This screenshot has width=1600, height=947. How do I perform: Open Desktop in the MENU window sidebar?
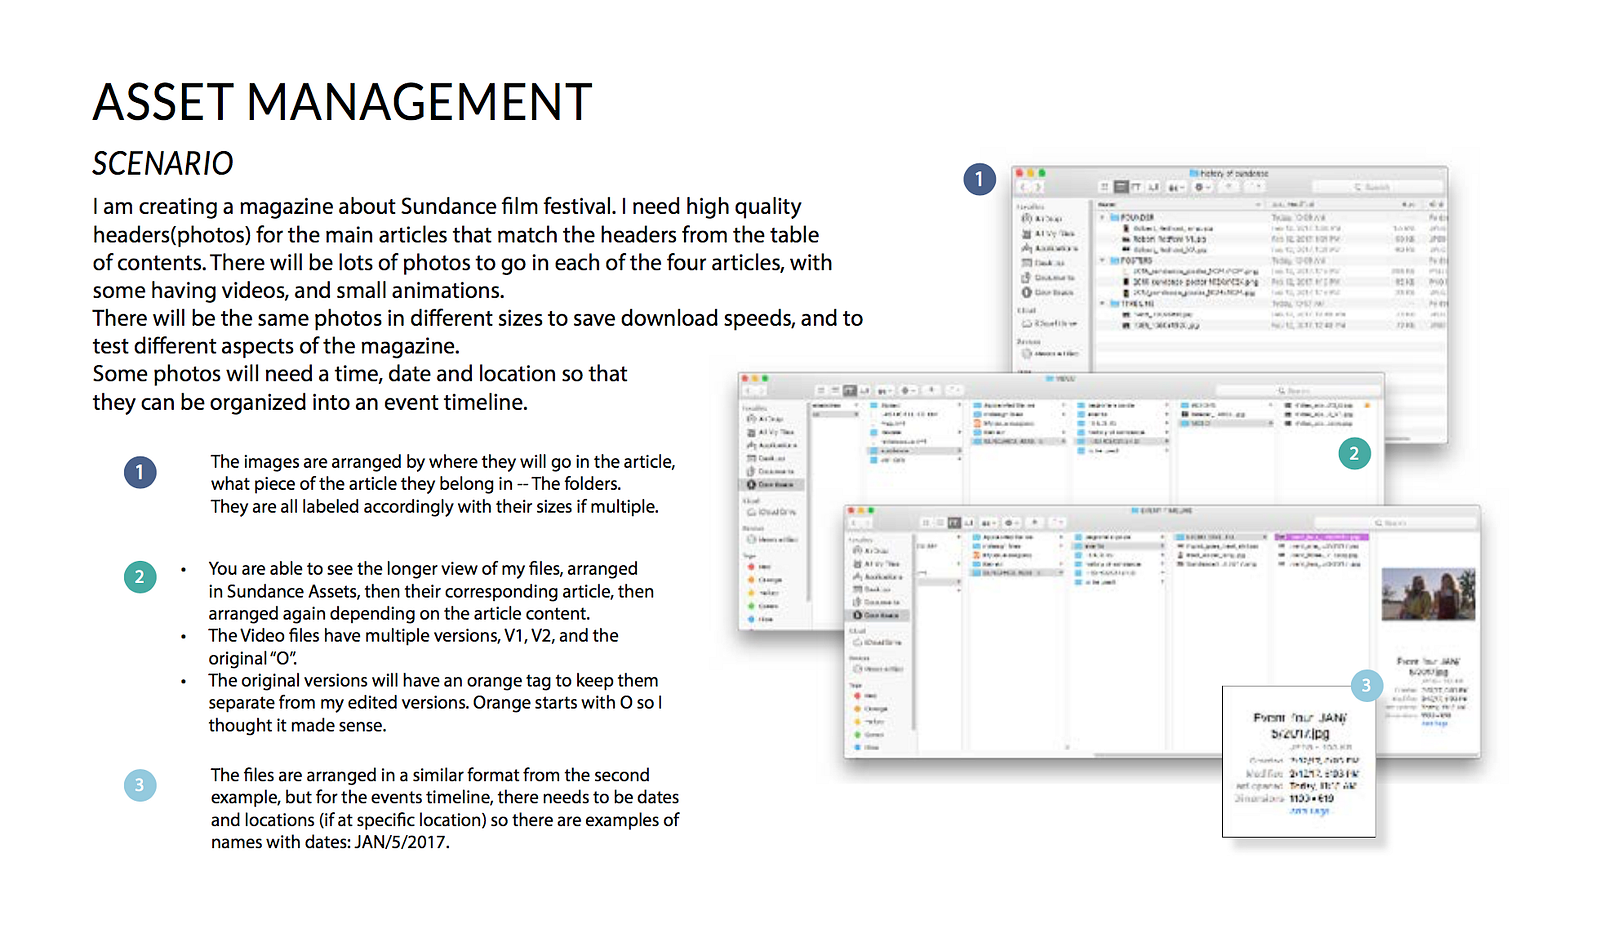point(767,458)
